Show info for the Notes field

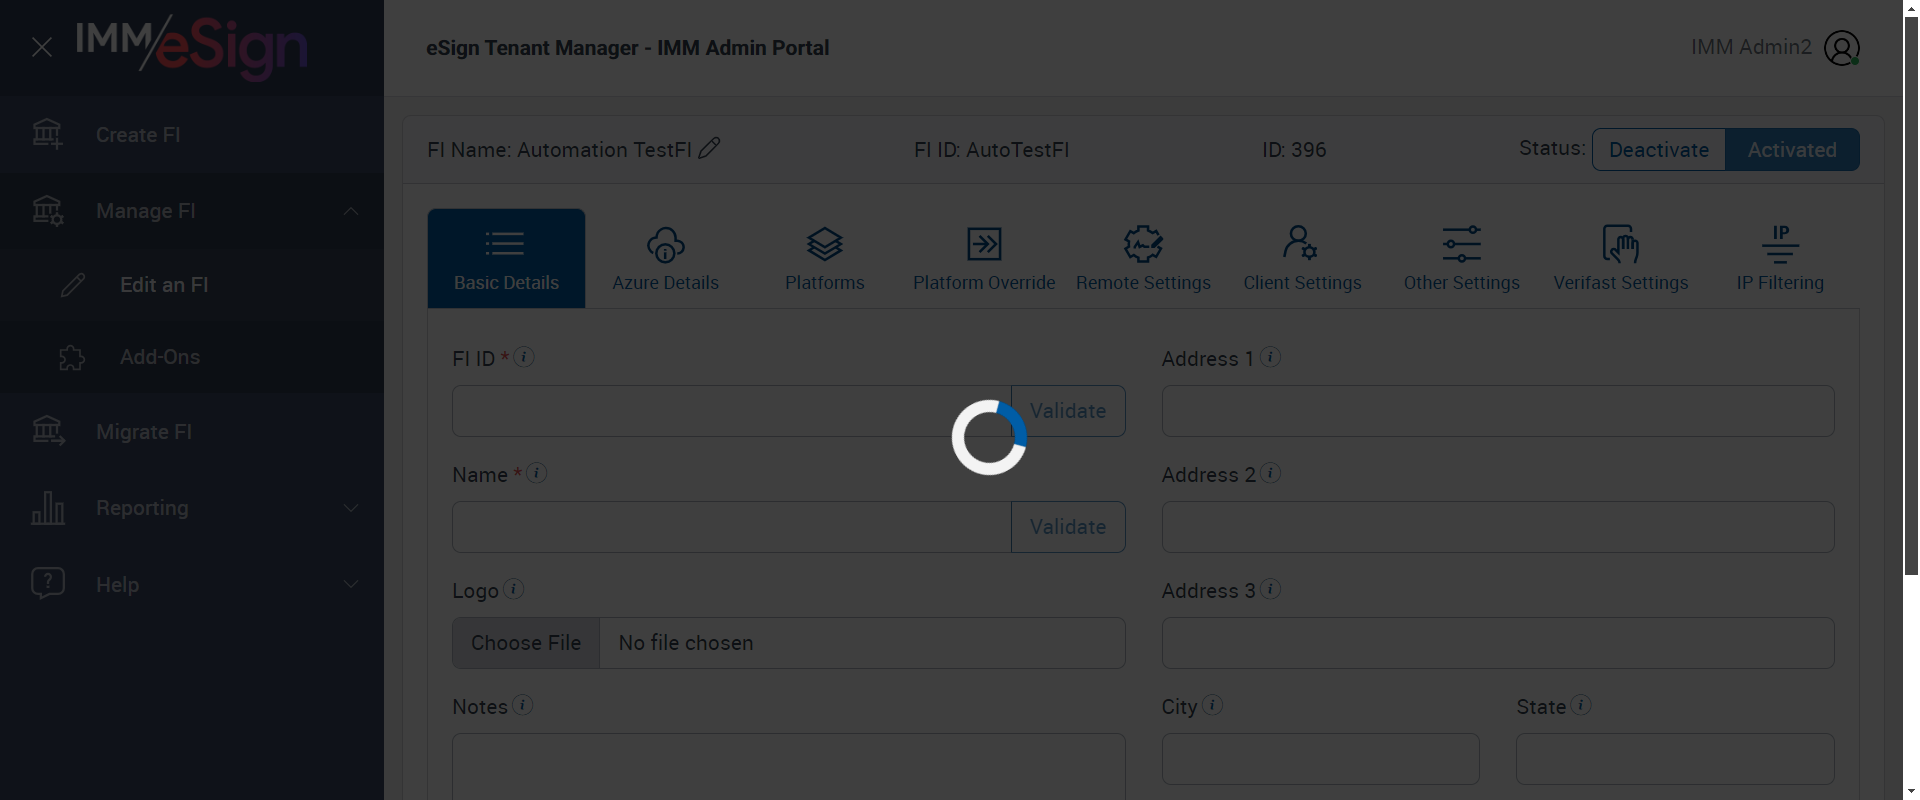point(523,705)
